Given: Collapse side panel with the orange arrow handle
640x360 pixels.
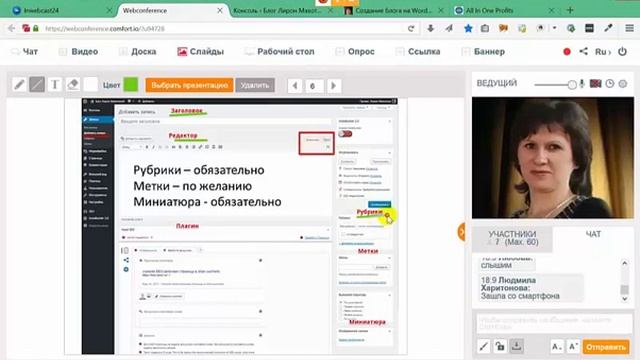Looking at the screenshot, I should [x=462, y=233].
